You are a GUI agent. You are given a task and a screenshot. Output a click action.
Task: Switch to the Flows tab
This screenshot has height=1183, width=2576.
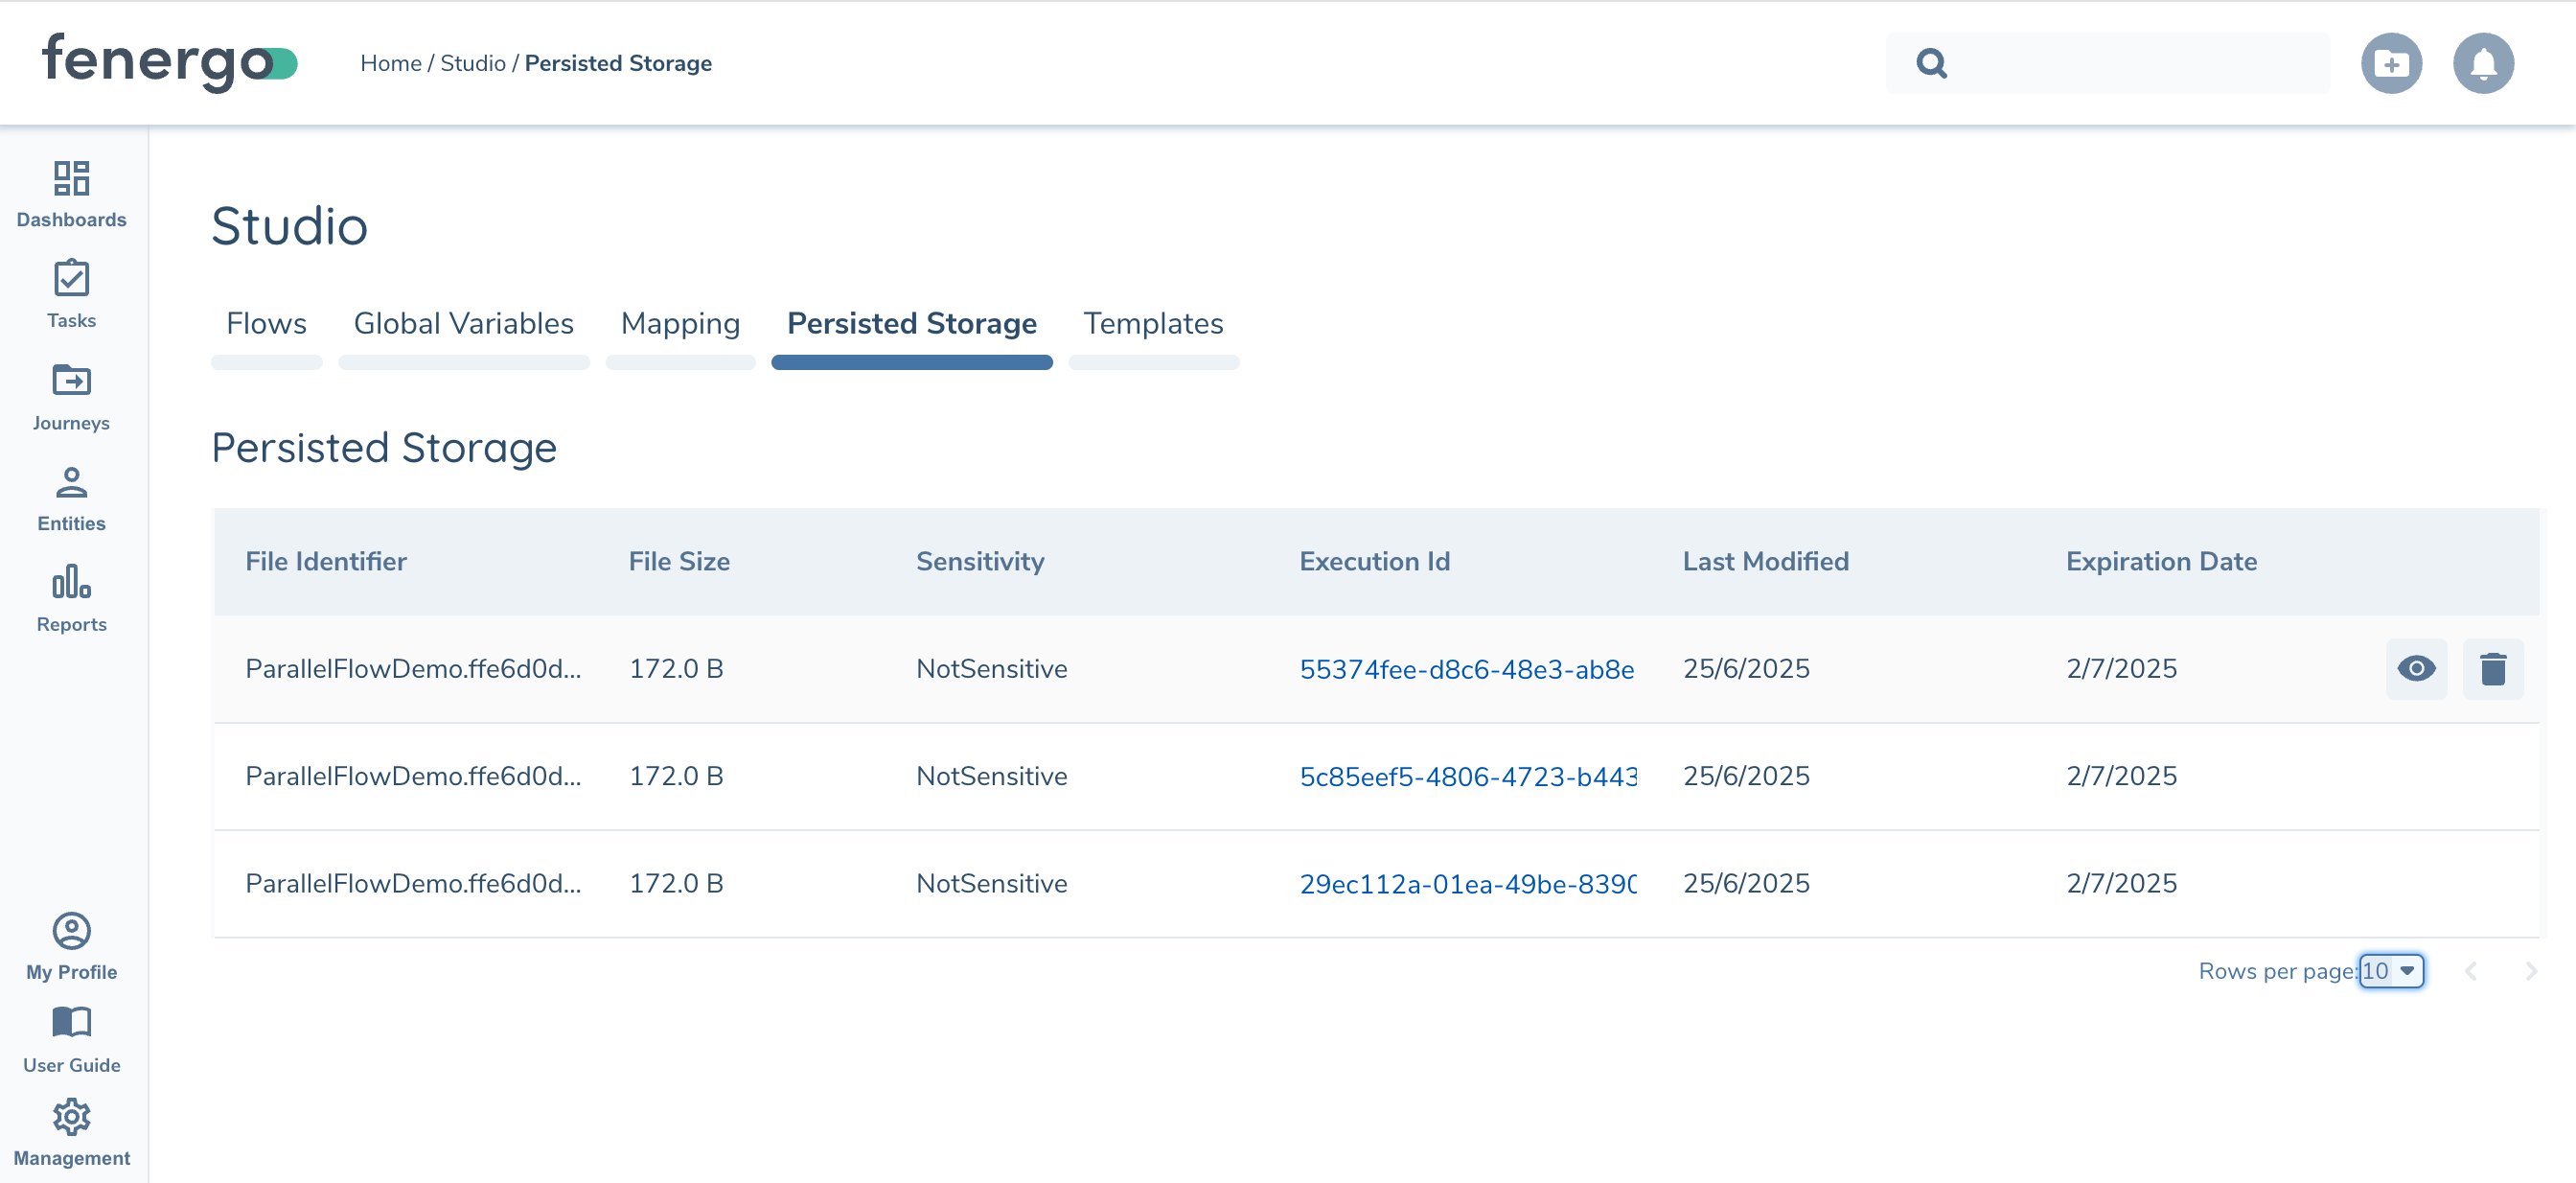click(266, 324)
